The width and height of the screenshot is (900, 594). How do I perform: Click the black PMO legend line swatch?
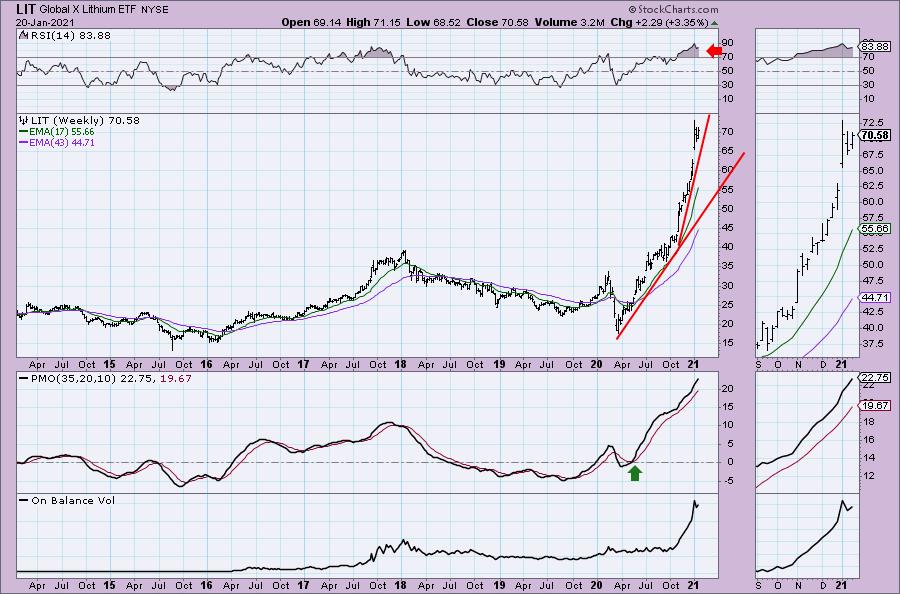point(24,379)
